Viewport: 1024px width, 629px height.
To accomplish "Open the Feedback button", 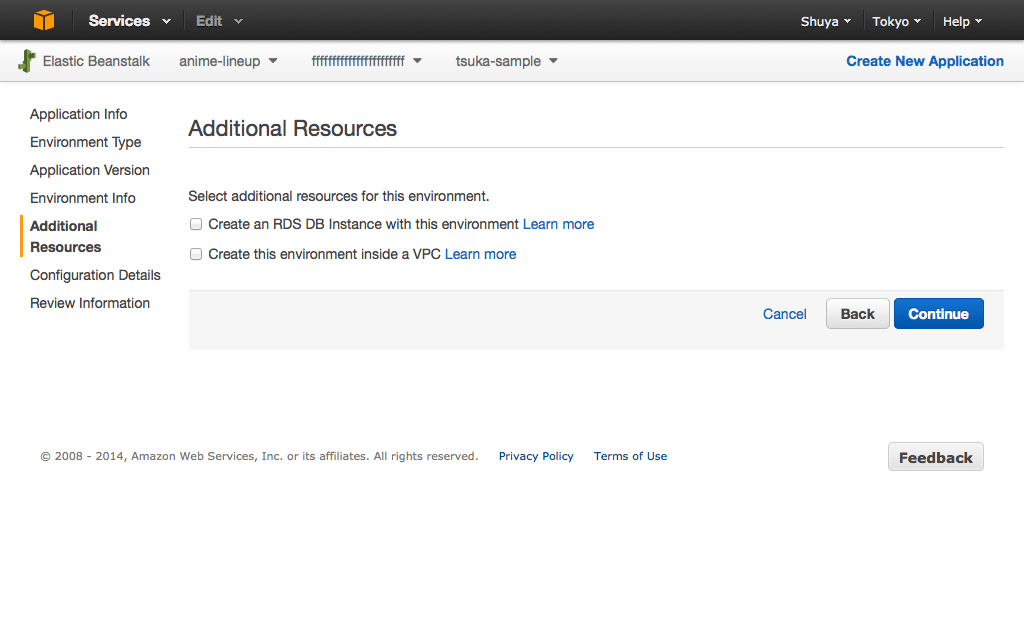I will coord(935,457).
